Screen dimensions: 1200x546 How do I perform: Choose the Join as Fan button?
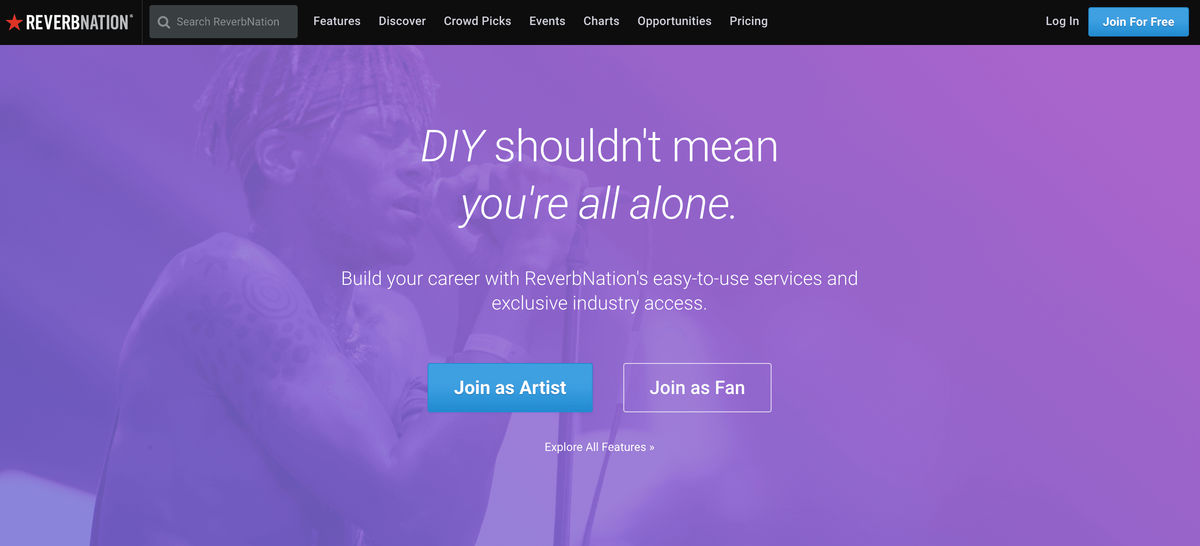pyautogui.click(x=697, y=388)
